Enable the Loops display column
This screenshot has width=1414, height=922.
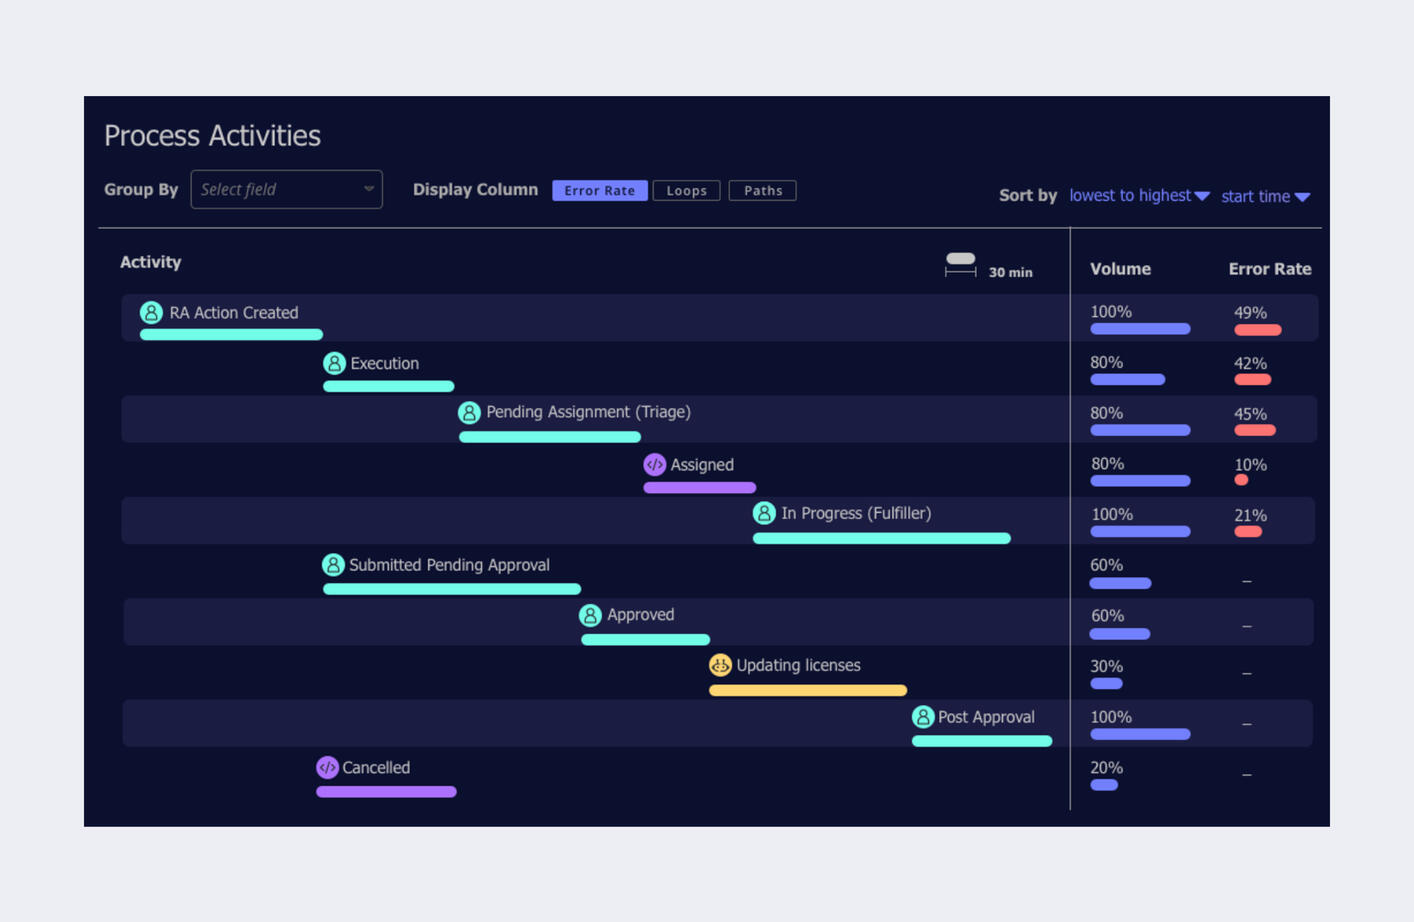[686, 190]
